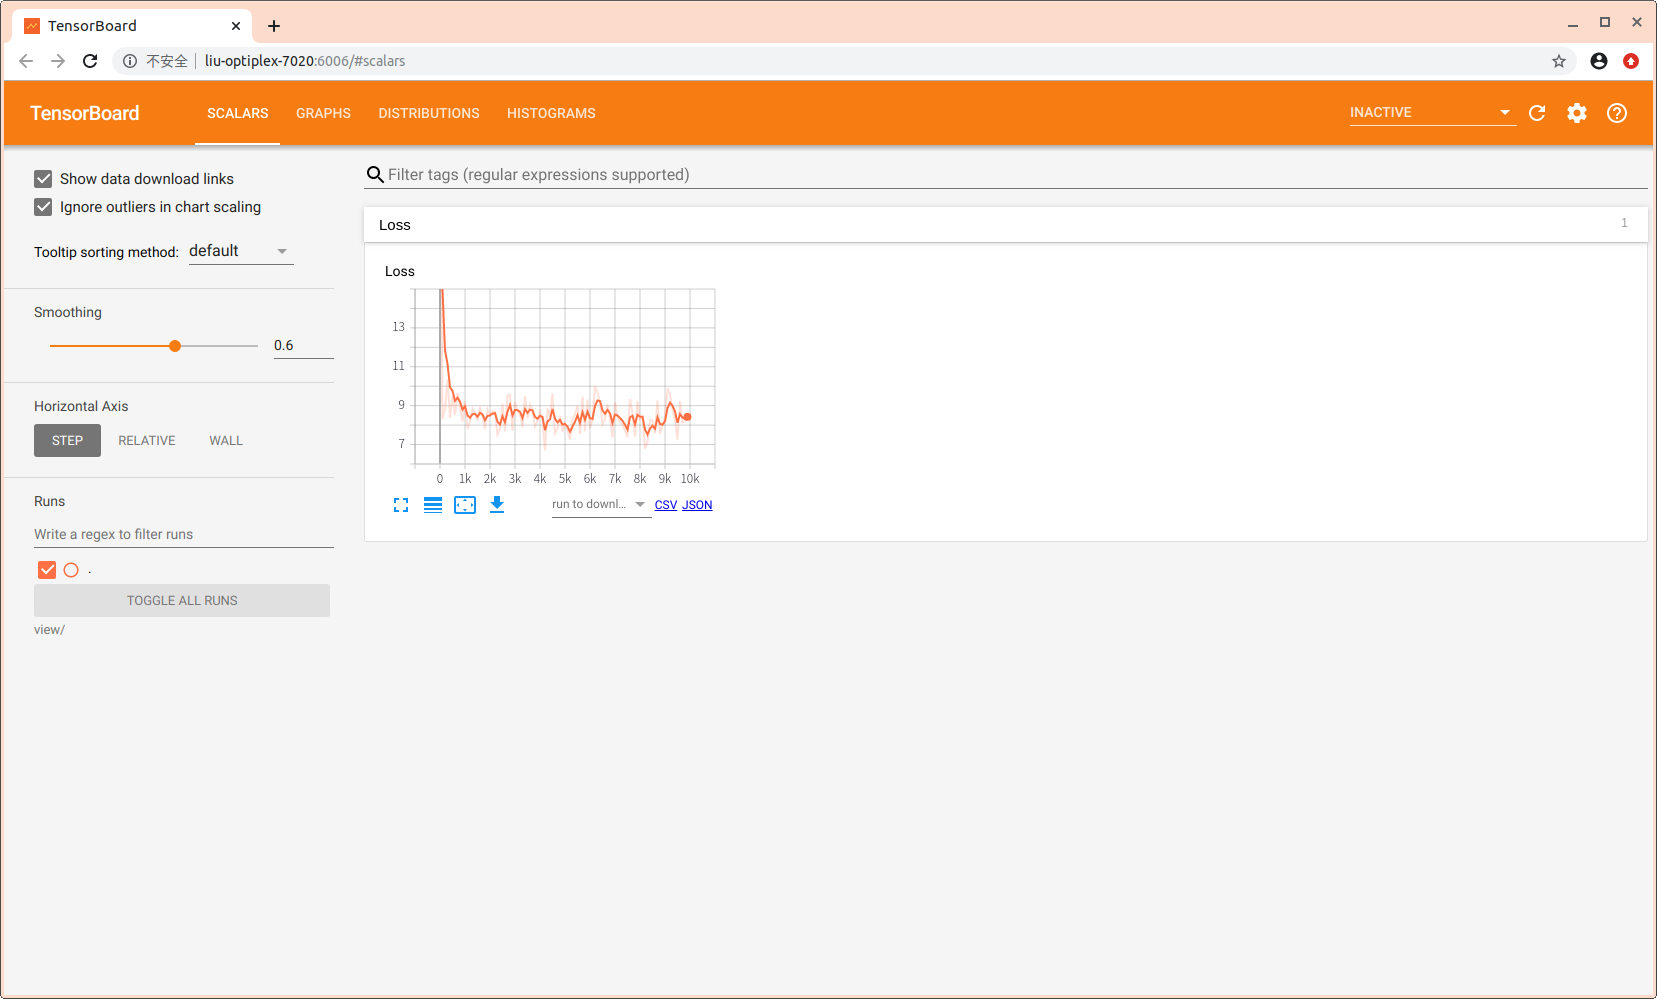The width and height of the screenshot is (1657, 999).
Task: Bookmark this page with the star icon
Action: pos(1559,61)
